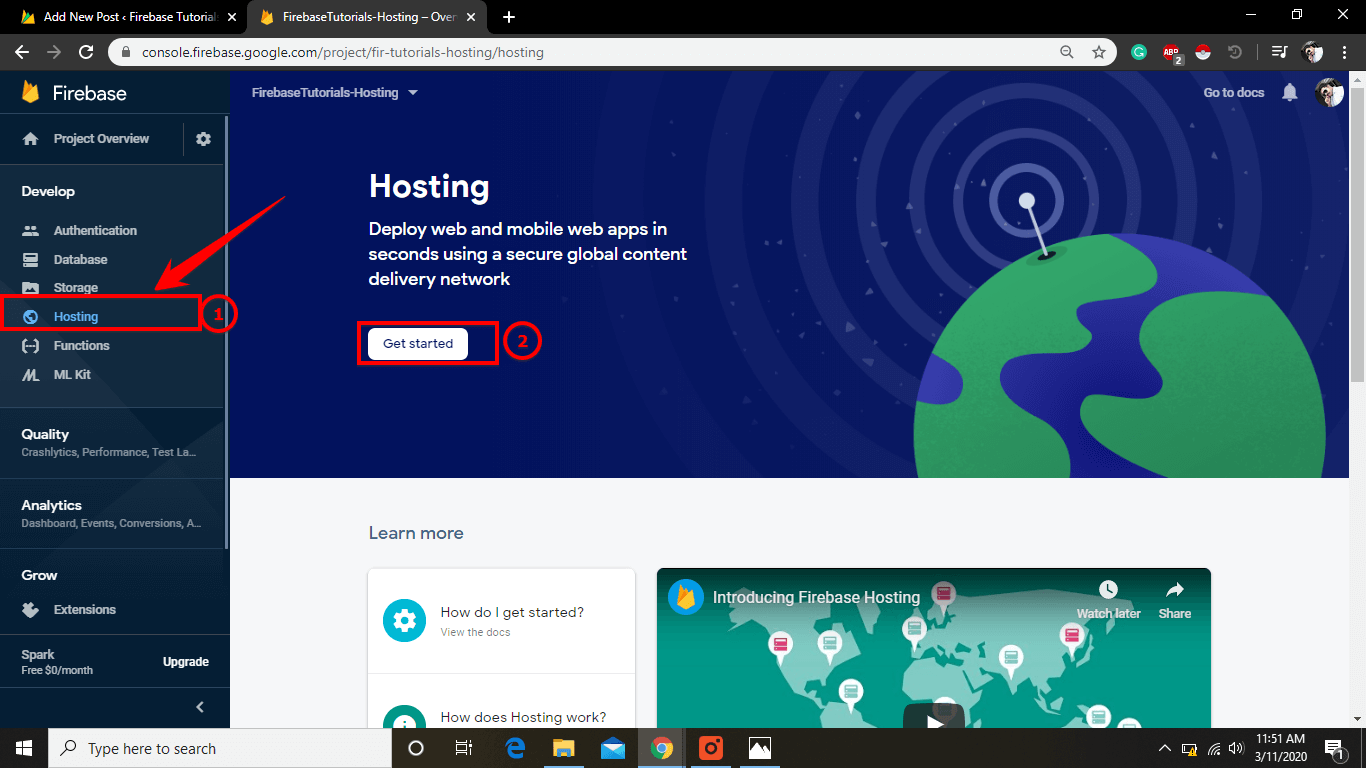Image resolution: width=1366 pixels, height=768 pixels.
Task: Open ML Kit section
Action: coord(72,375)
